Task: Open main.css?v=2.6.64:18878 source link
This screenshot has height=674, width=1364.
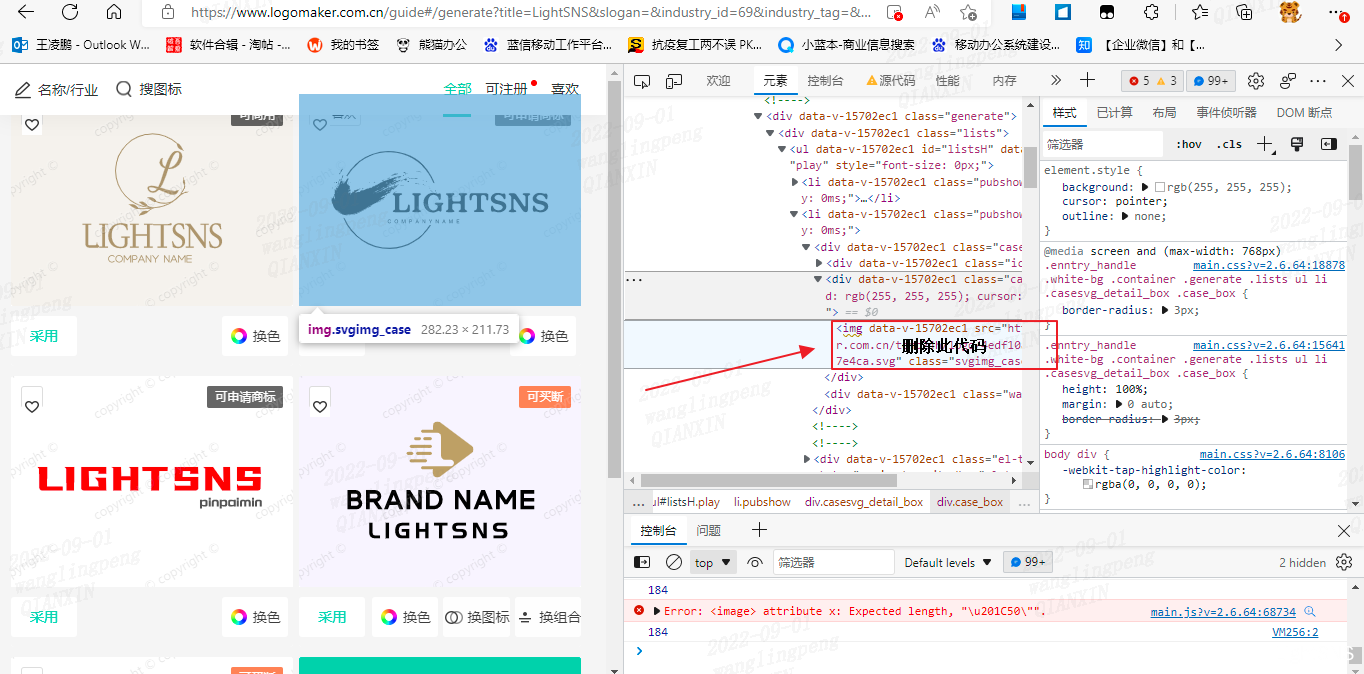Action: pos(1269,265)
